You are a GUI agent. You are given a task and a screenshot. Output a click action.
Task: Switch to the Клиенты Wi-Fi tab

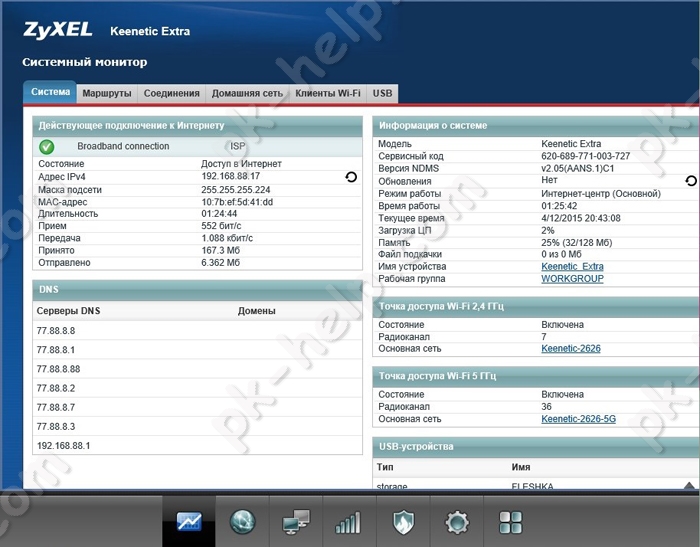tap(328, 93)
